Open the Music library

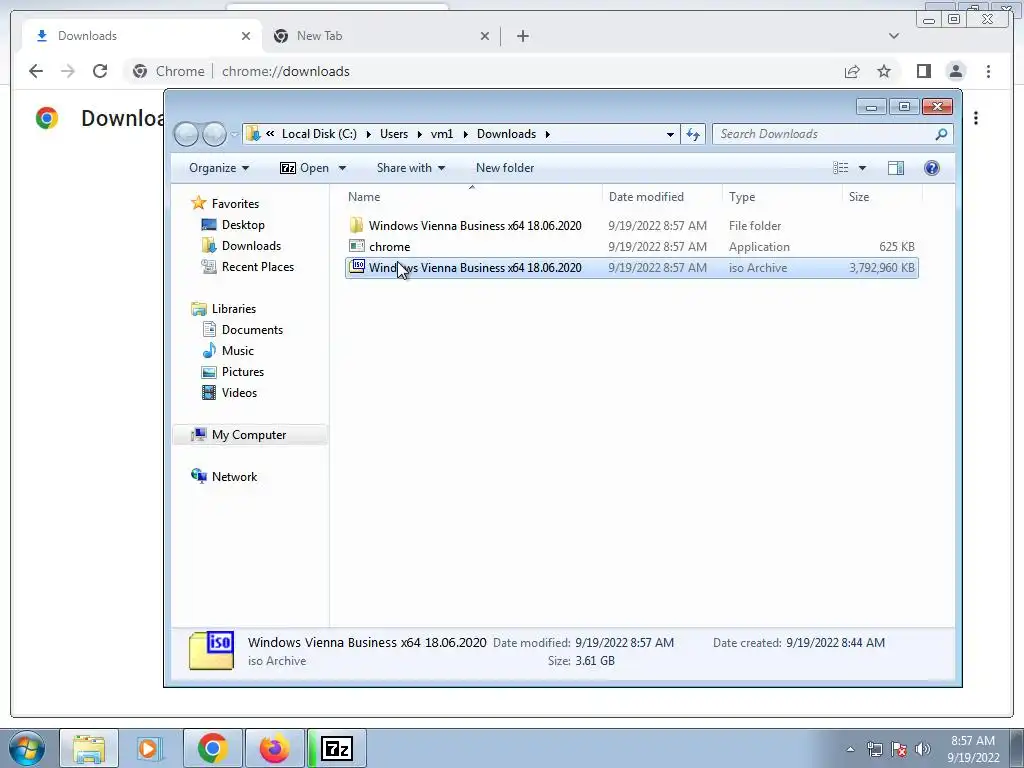click(x=238, y=351)
